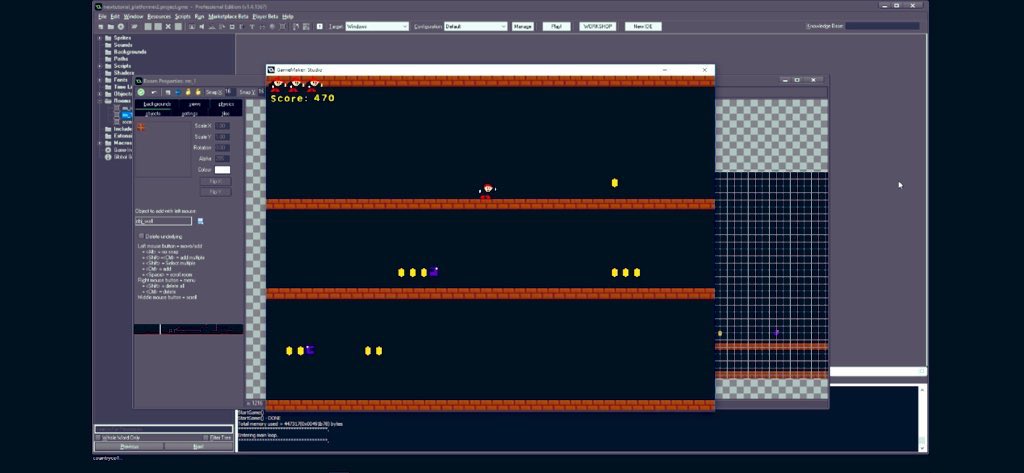Expand the Scripts folder in resource tree
Screen dimensions: 1024x473
coord(100,66)
